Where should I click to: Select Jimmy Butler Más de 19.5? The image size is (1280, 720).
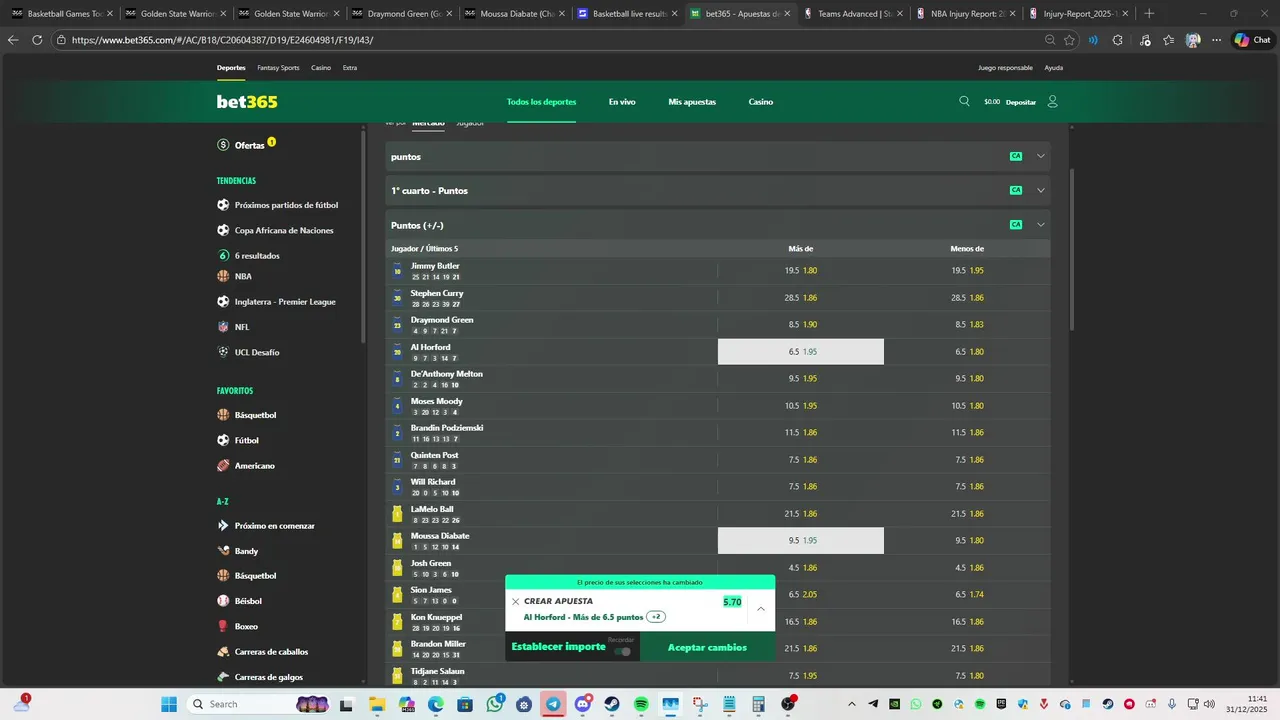pos(801,271)
